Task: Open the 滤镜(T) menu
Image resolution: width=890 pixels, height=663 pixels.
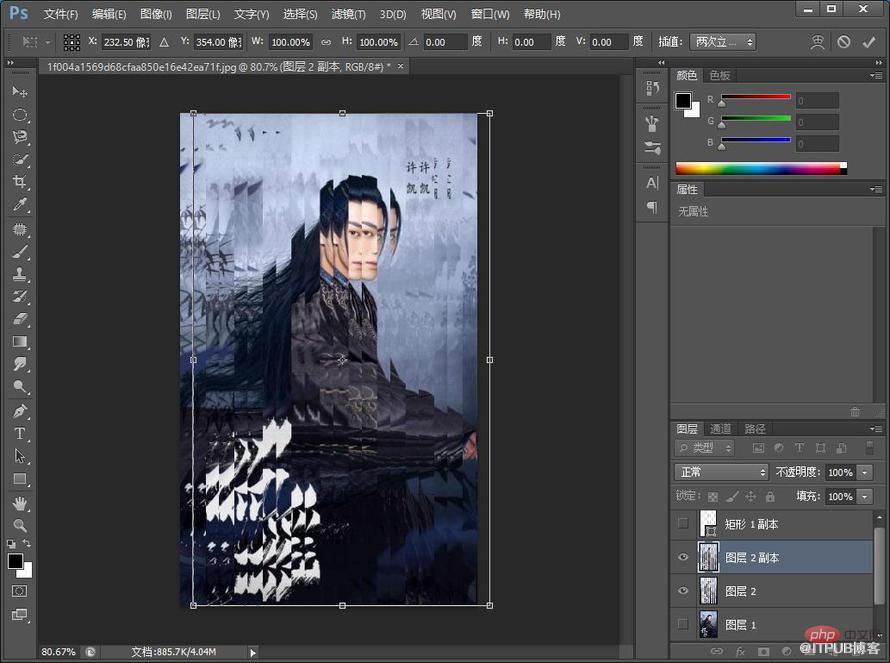Action: pos(348,14)
